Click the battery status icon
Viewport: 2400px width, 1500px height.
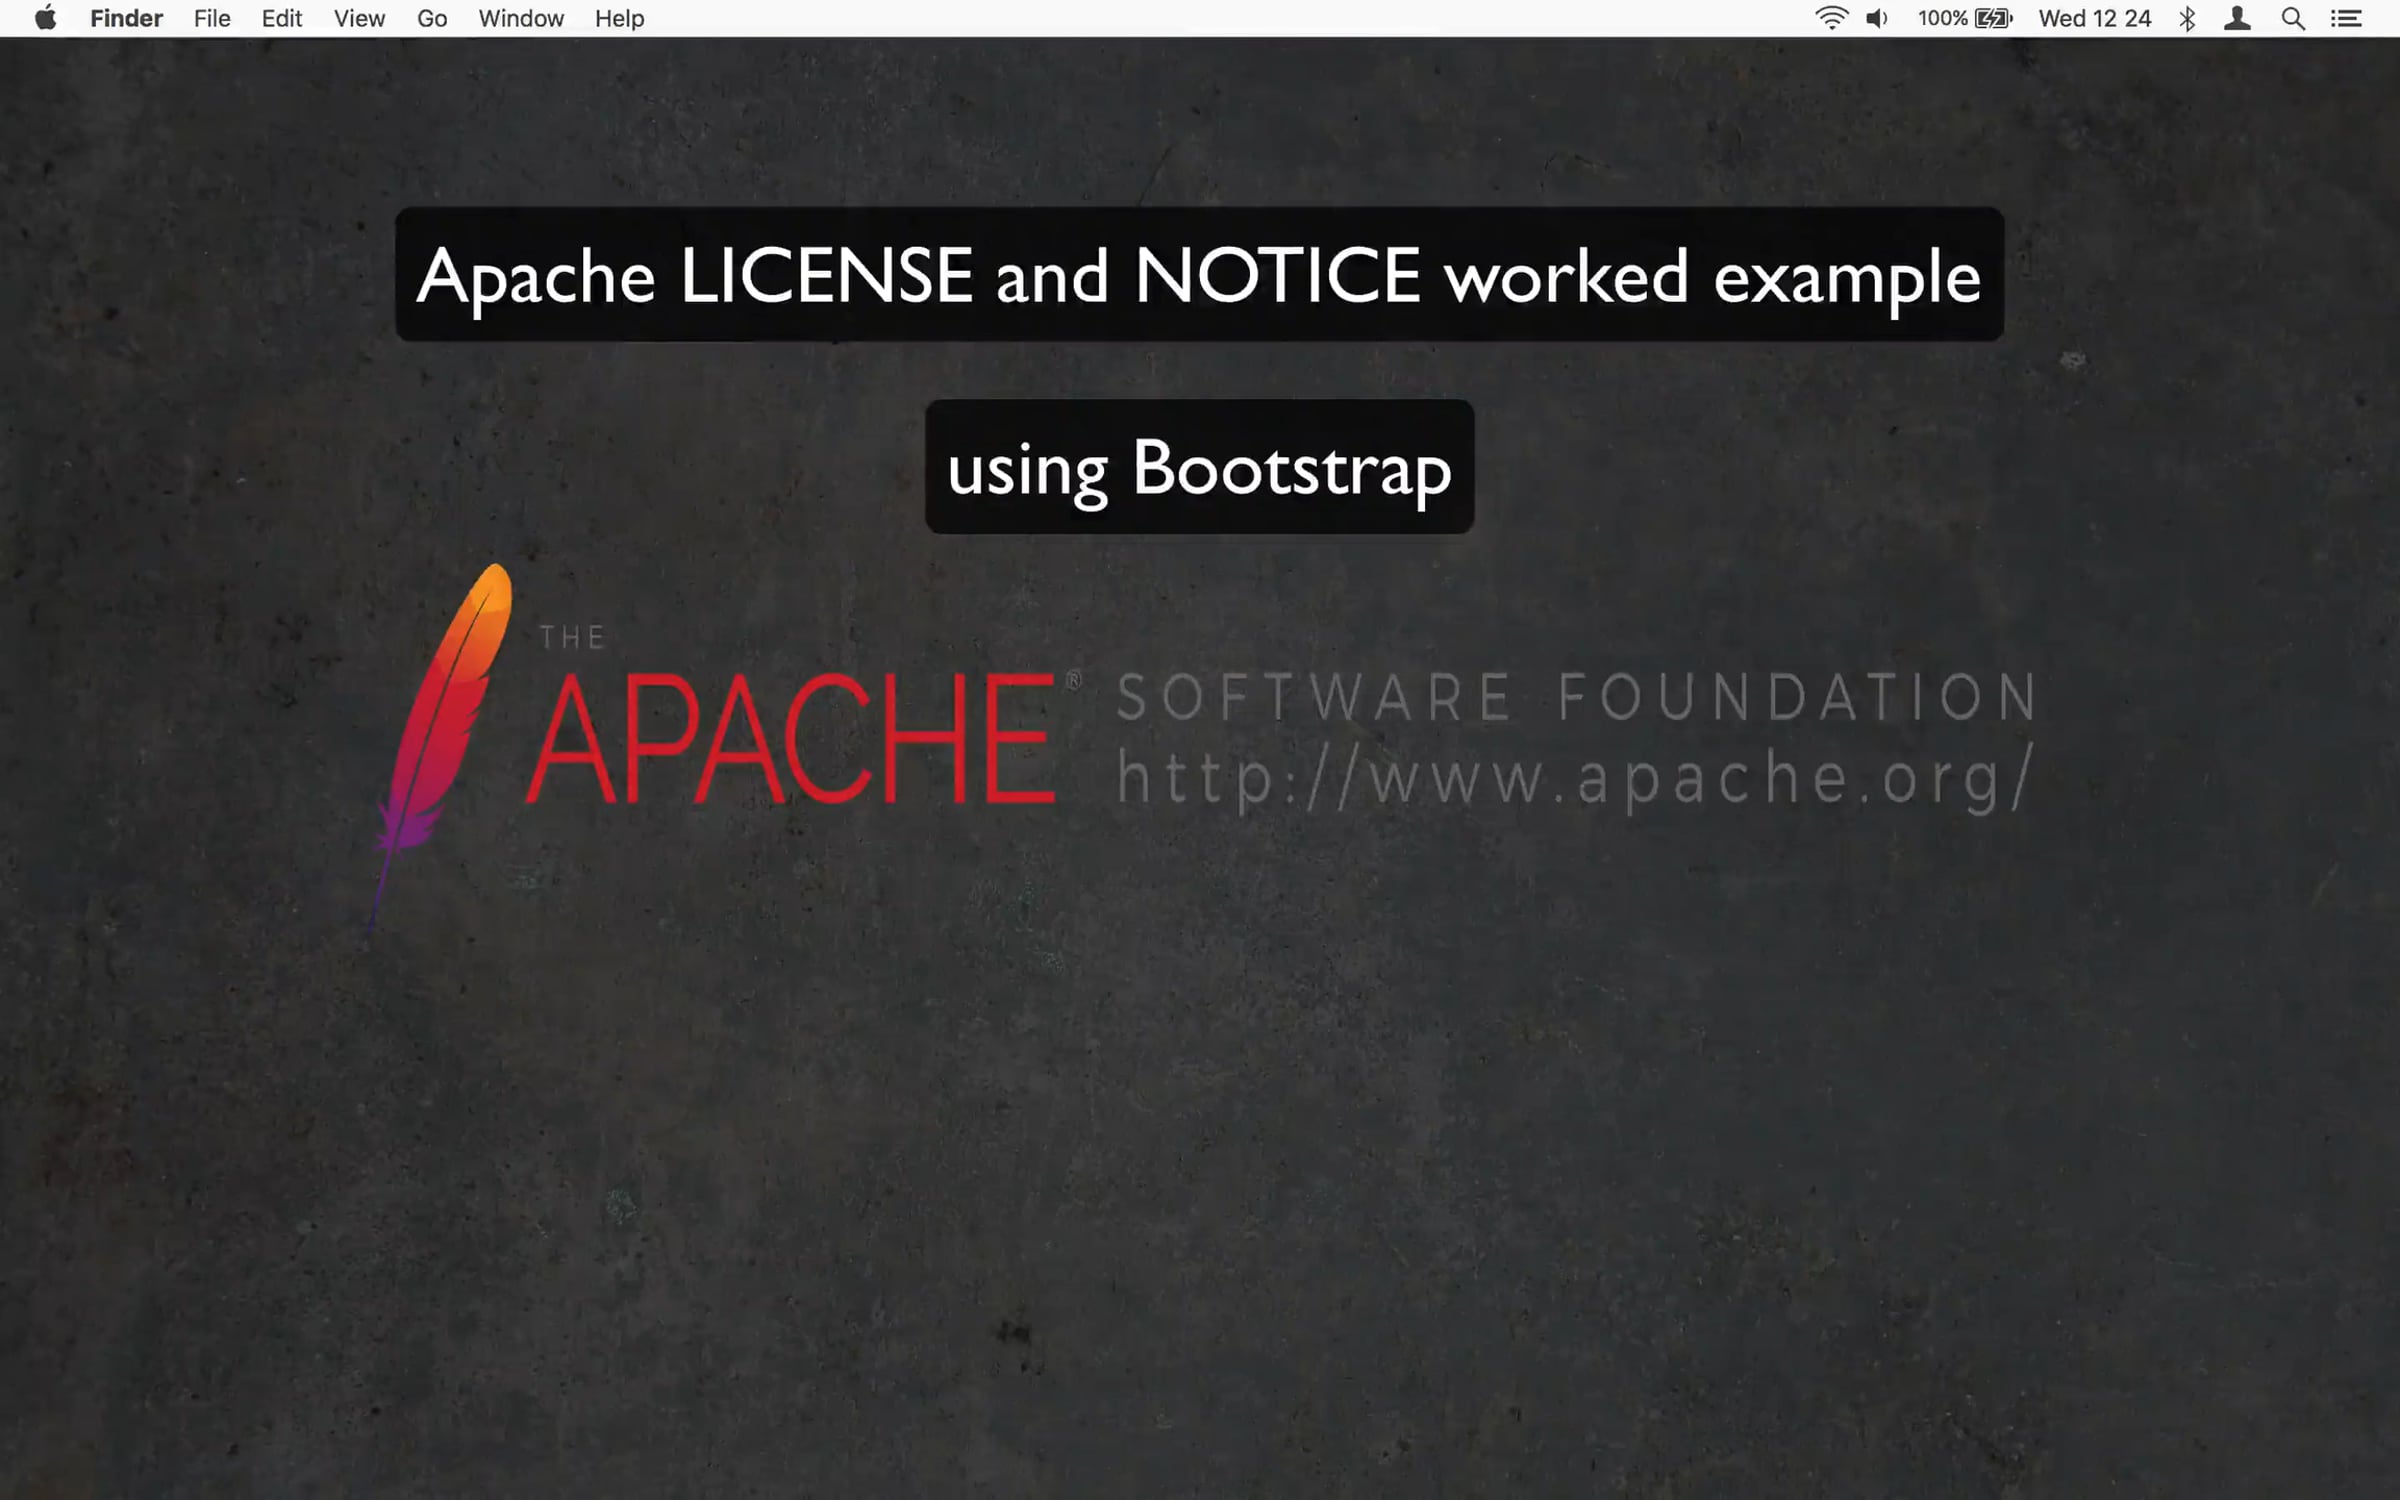pos(1993,18)
